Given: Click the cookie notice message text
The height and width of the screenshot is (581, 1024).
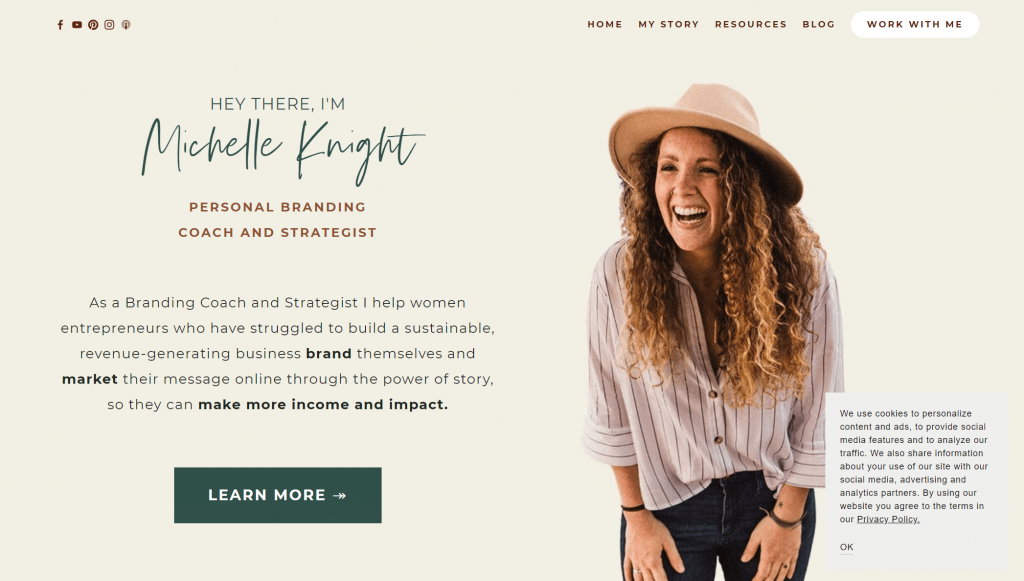Looking at the screenshot, I should point(914,466).
